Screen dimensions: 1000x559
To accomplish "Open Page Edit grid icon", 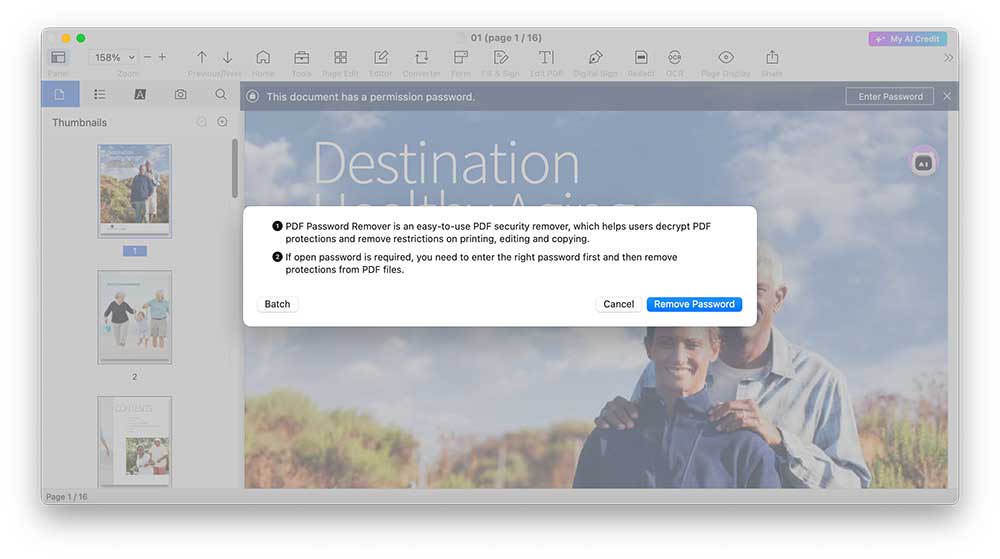I will coord(341,57).
